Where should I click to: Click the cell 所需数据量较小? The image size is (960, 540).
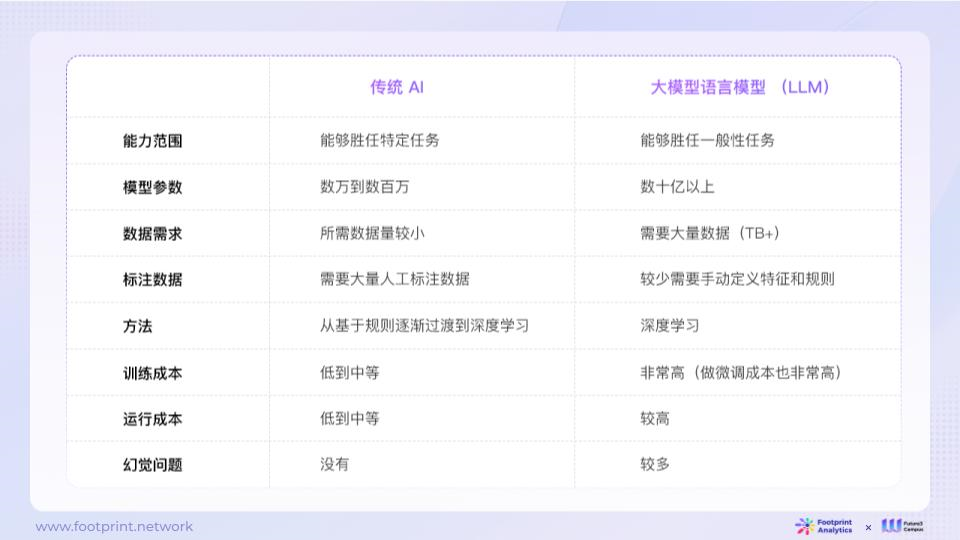point(372,233)
